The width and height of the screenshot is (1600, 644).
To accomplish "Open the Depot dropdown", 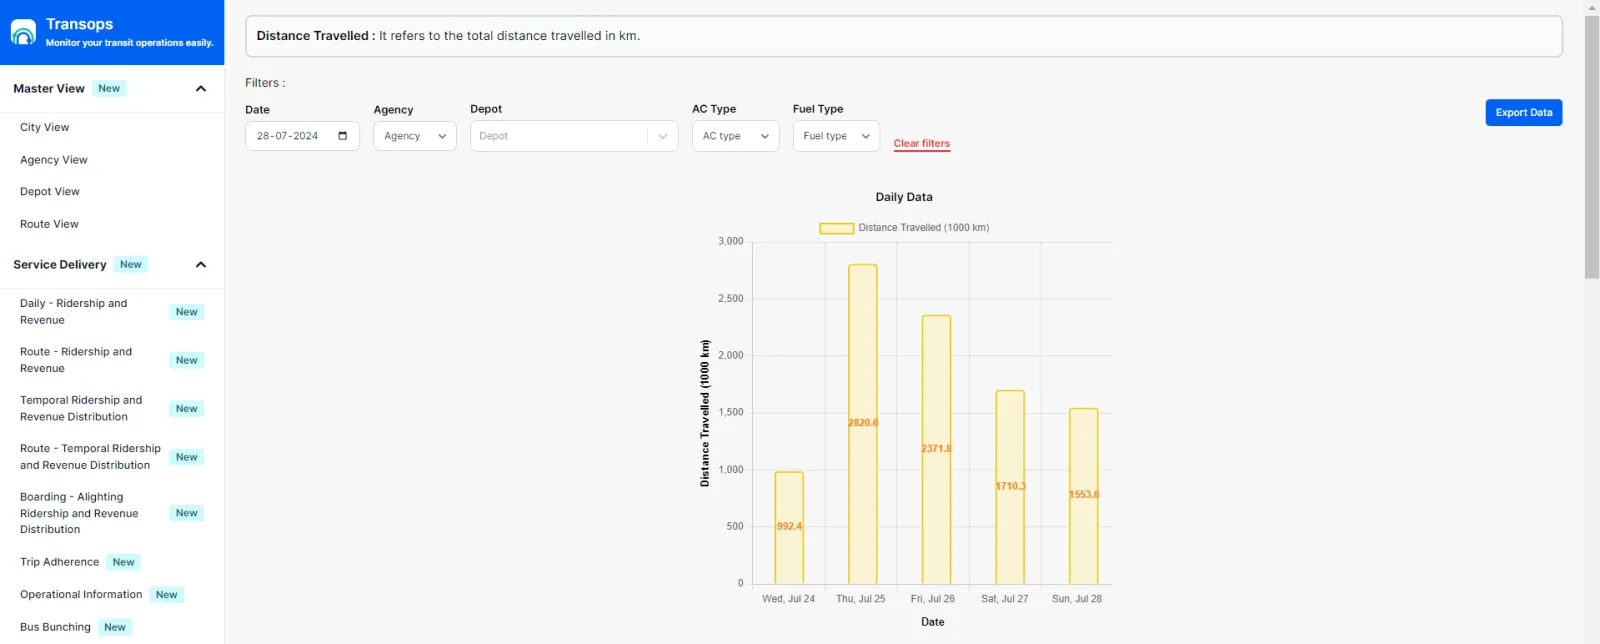I will click(574, 136).
